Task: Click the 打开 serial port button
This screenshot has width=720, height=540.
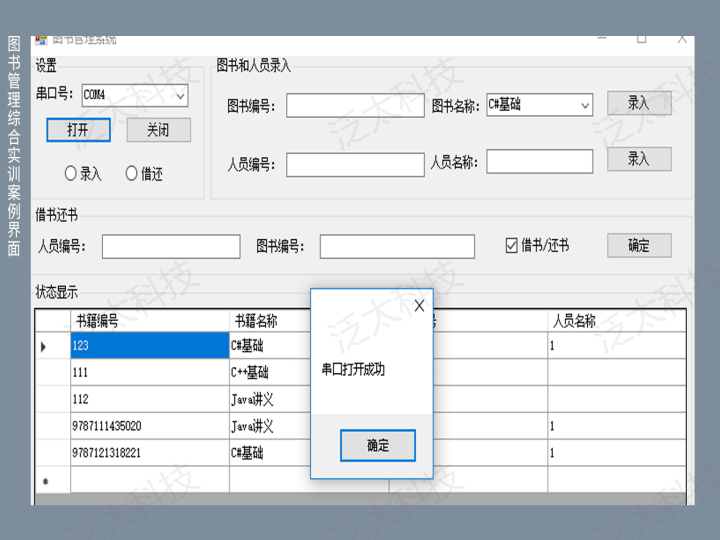Action: pos(78,130)
